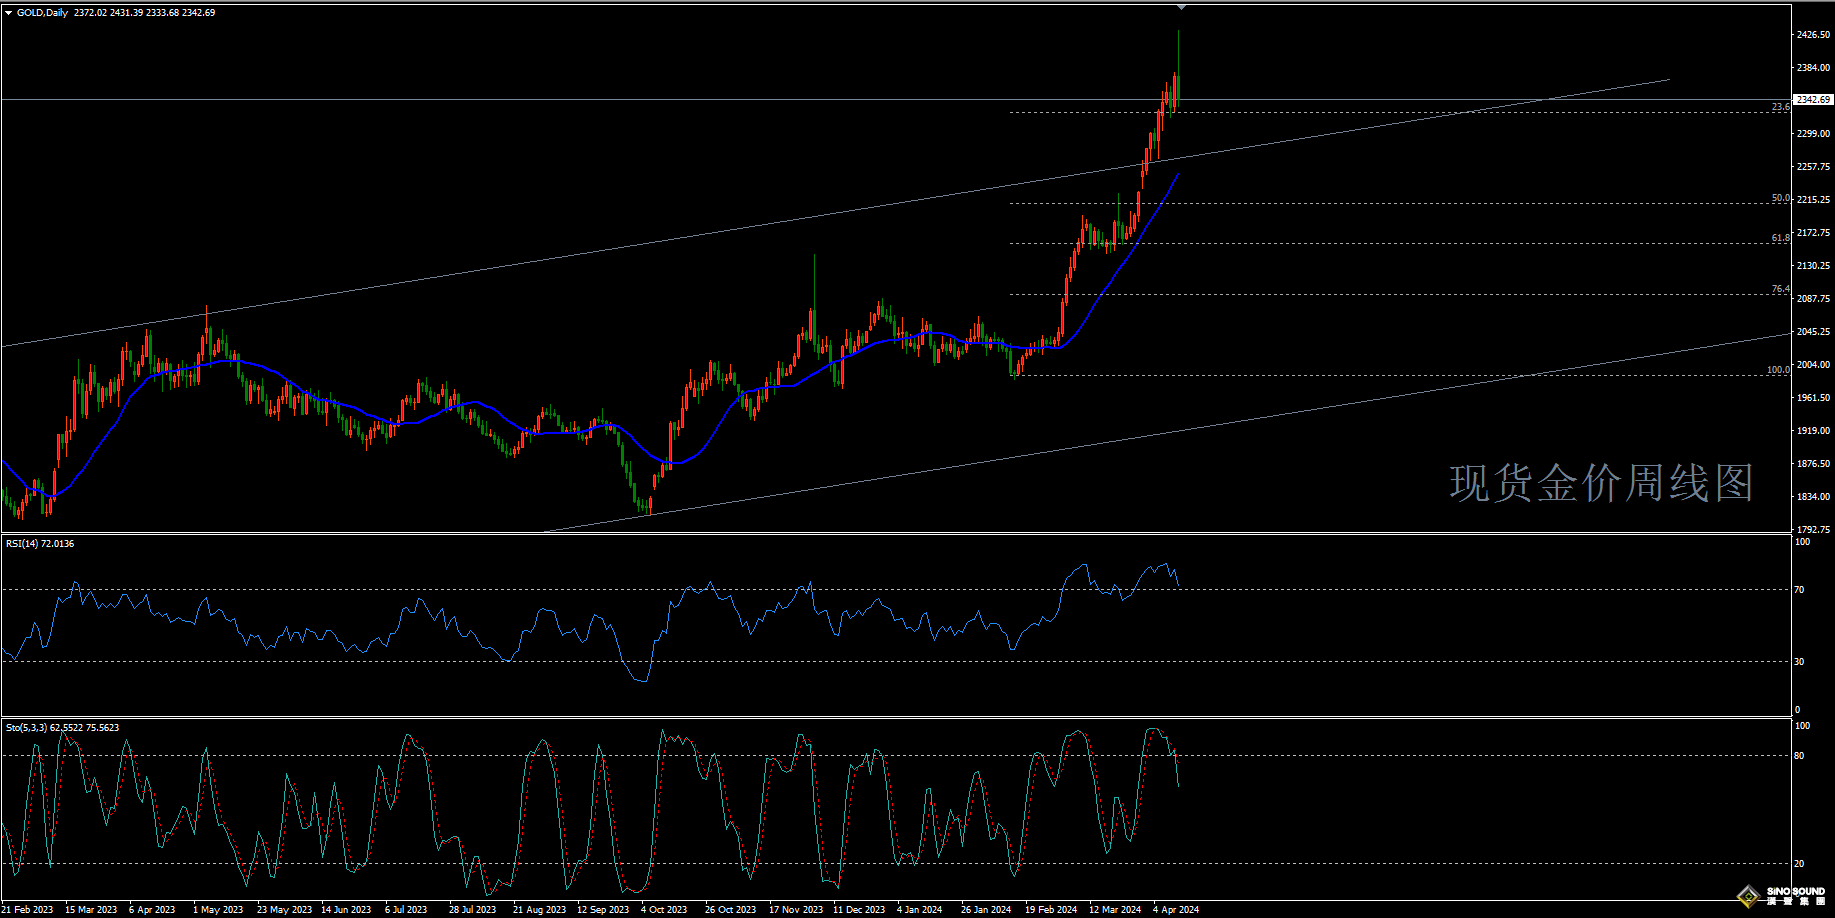Click the 4 Oct 2023 date on time axis
1835x918 pixels.
click(664, 910)
